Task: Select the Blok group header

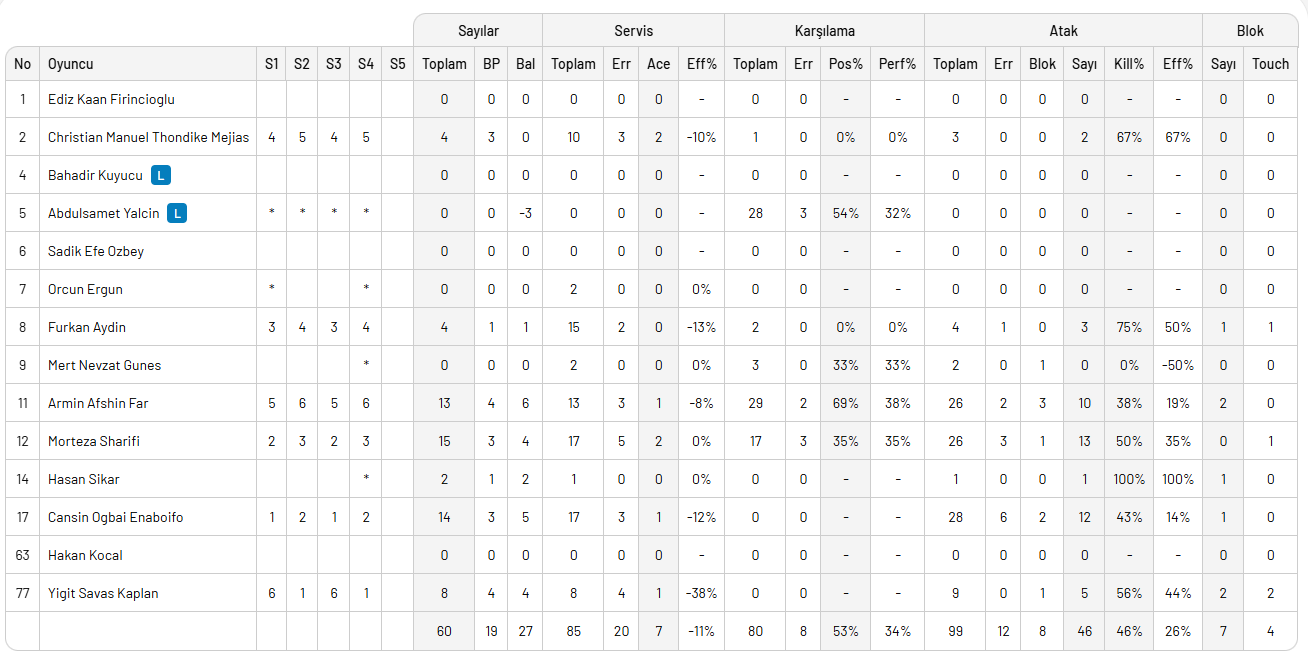Action: click(x=1250, y=31)
